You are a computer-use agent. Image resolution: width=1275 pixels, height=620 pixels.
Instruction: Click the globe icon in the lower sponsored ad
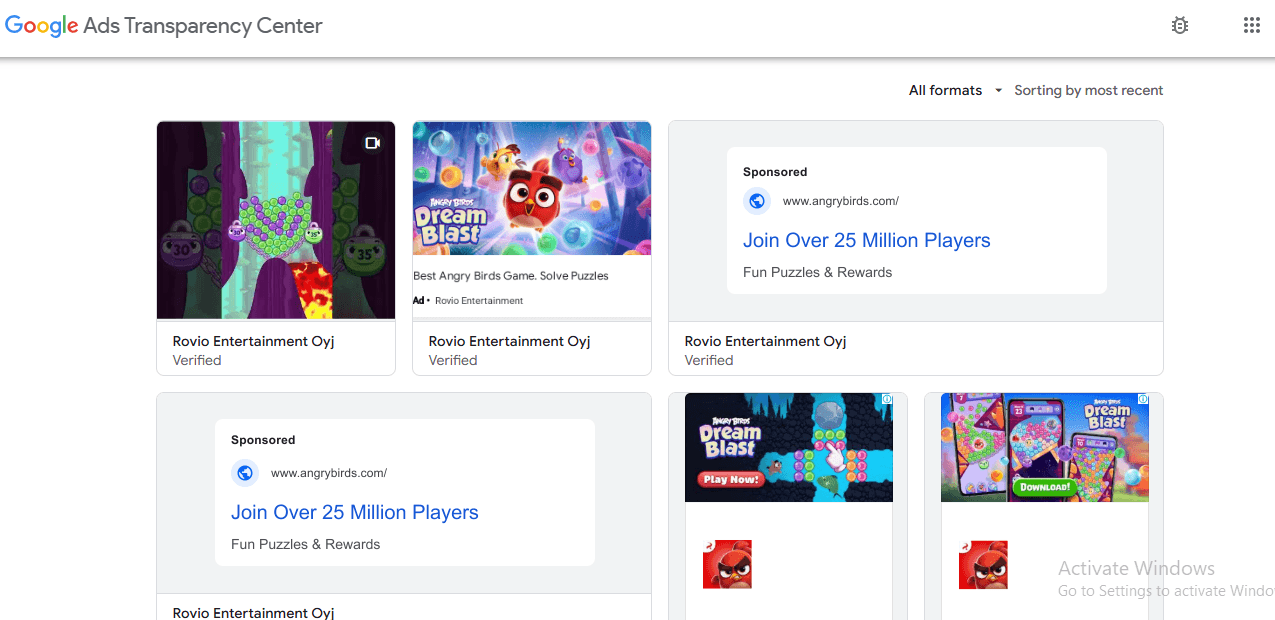click(x=245, y=473)
